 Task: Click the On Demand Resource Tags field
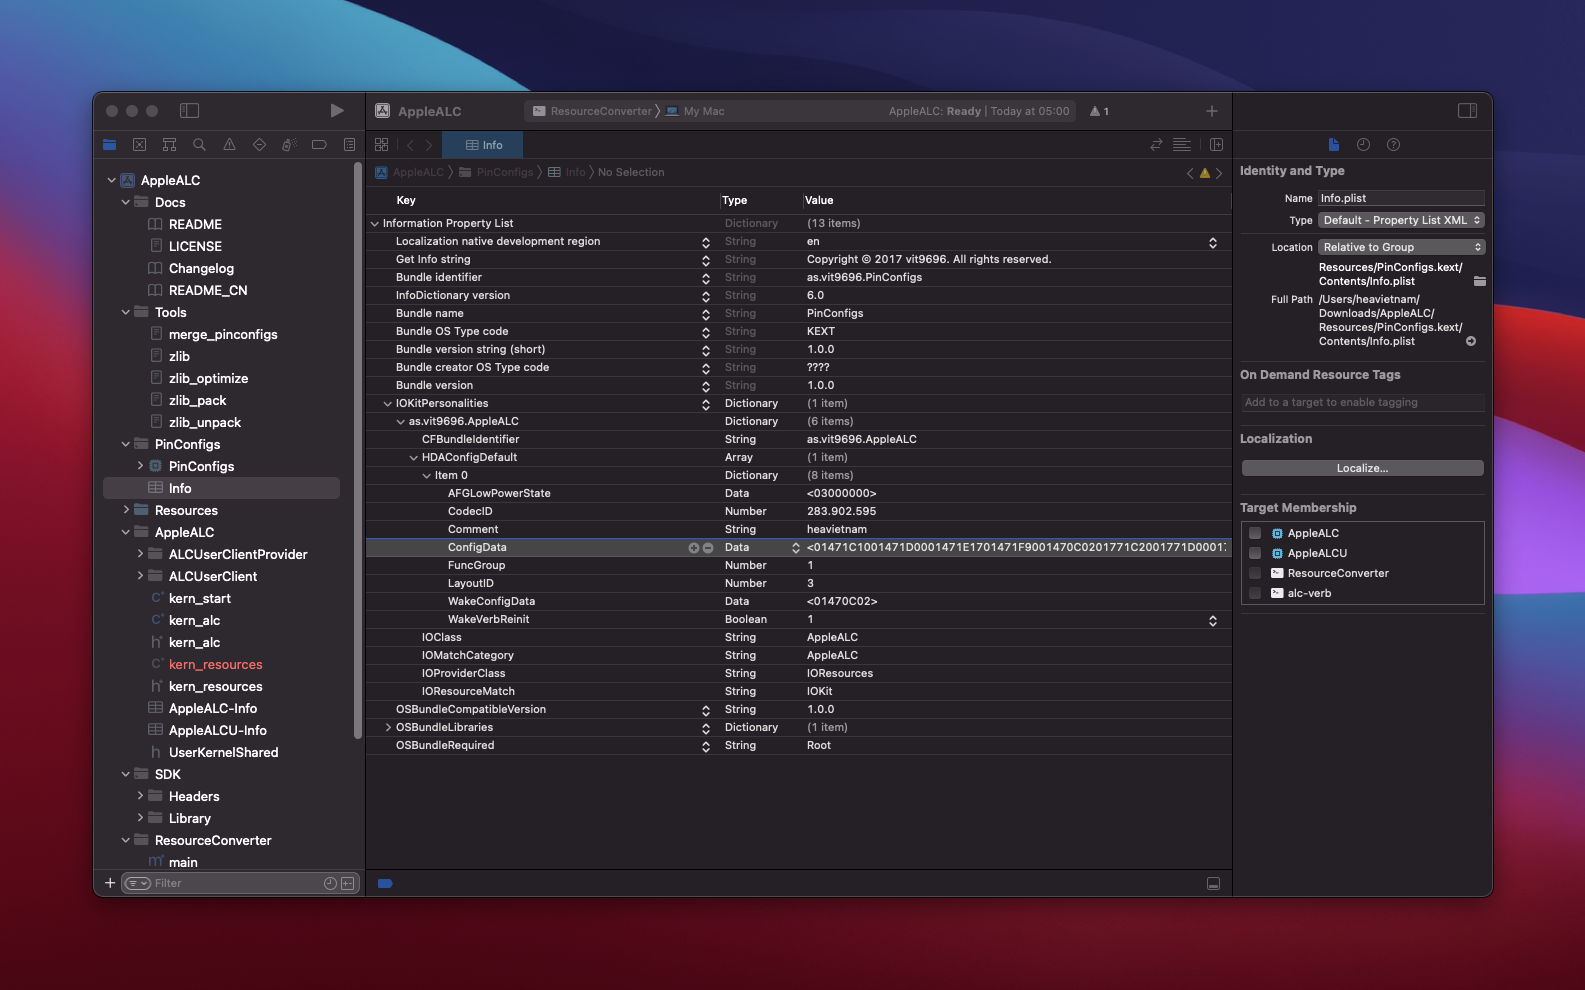pos(1362,402)
